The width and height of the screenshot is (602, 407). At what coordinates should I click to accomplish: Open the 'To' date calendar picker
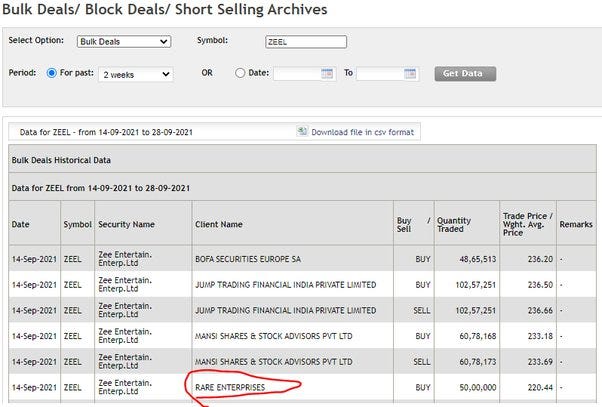[410, 73]
